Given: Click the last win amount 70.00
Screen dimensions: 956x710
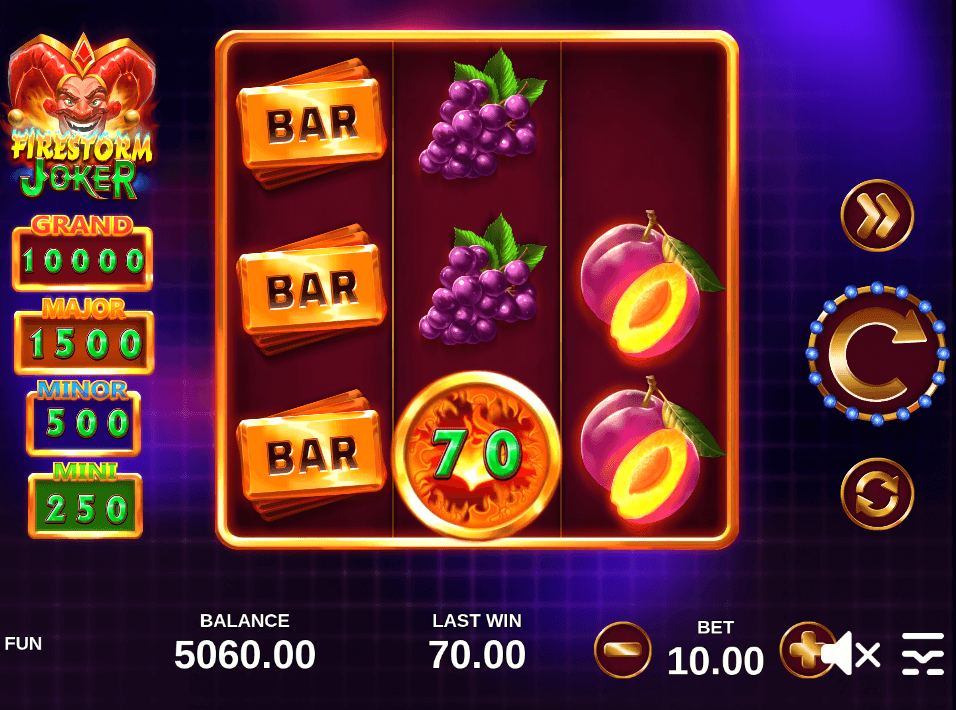Looking at the screenshot, I should (x=477, y=655).
